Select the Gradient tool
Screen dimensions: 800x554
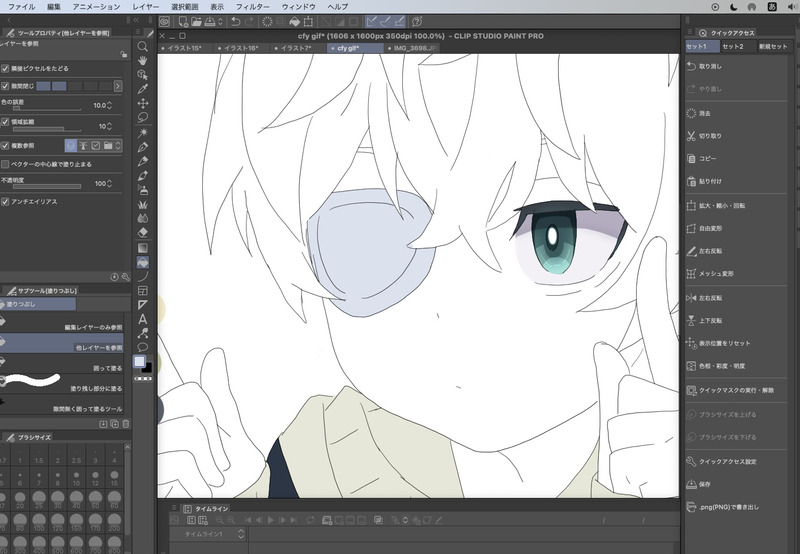point(143,248)
